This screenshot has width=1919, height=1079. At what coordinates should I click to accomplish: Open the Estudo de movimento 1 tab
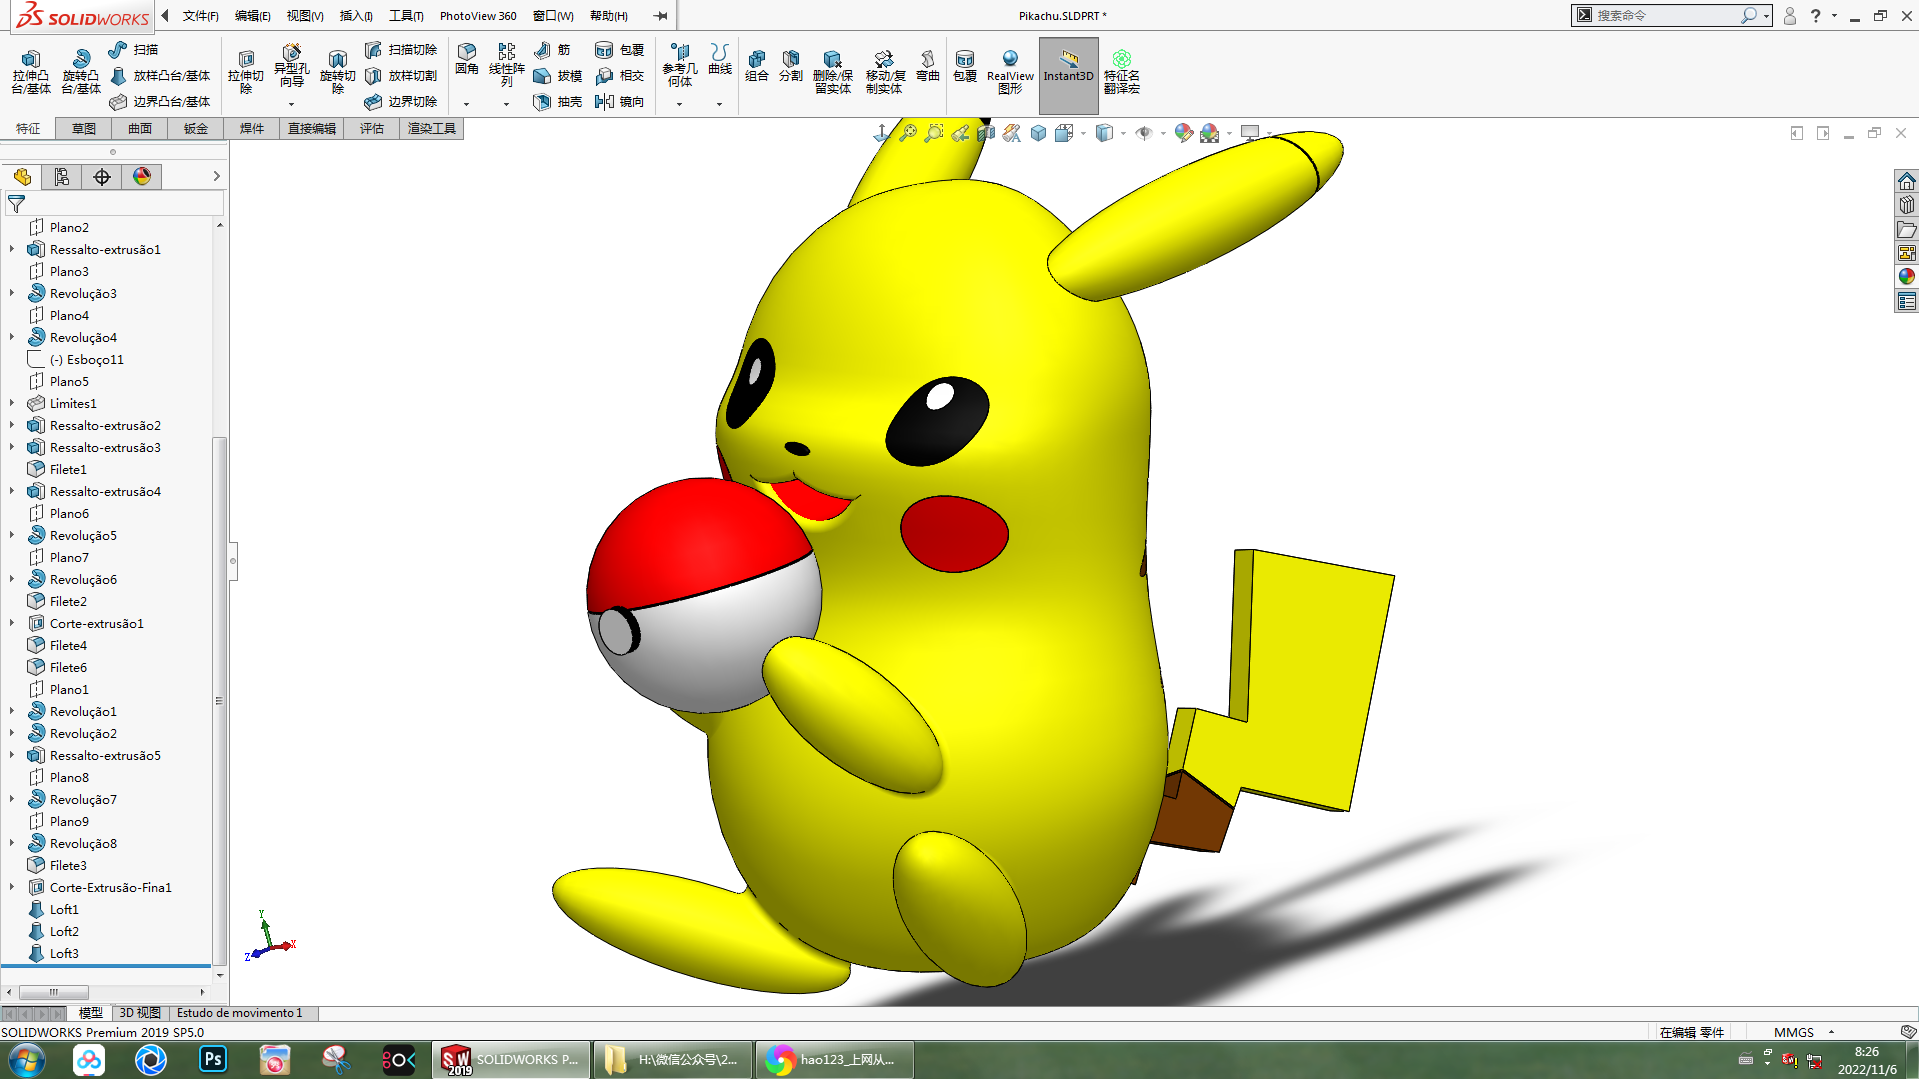coord(240,1013)
